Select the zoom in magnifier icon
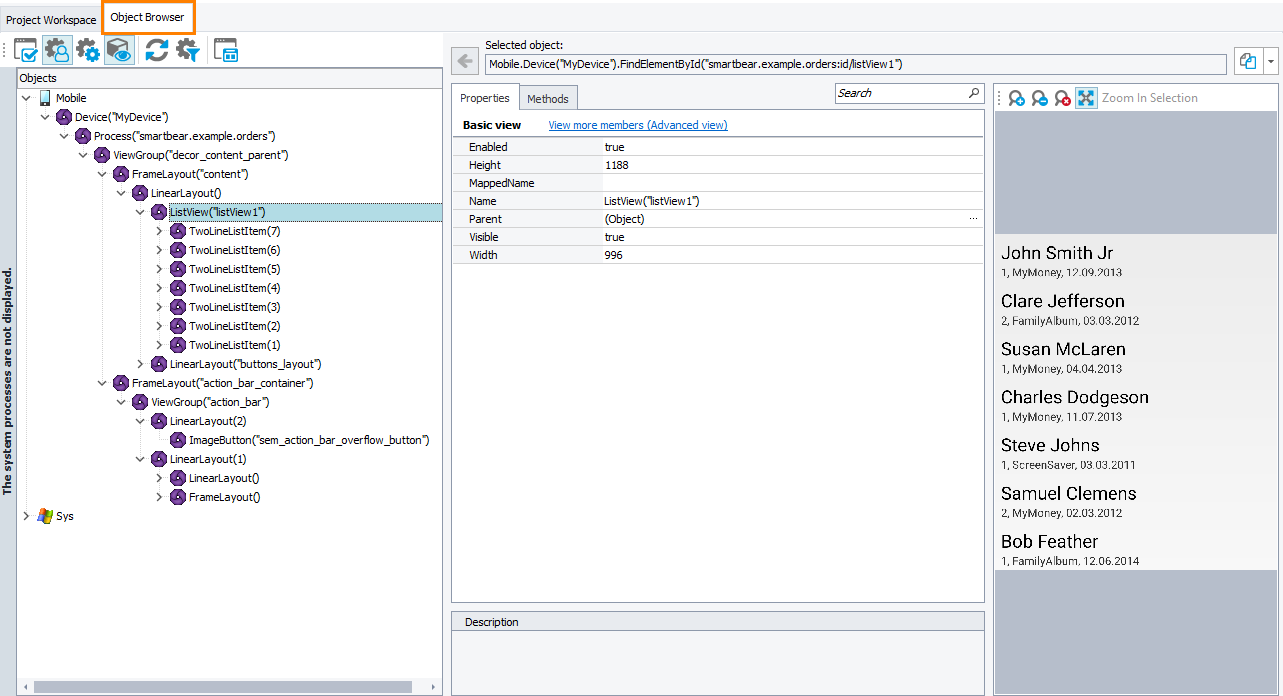 click(1015, 98)
